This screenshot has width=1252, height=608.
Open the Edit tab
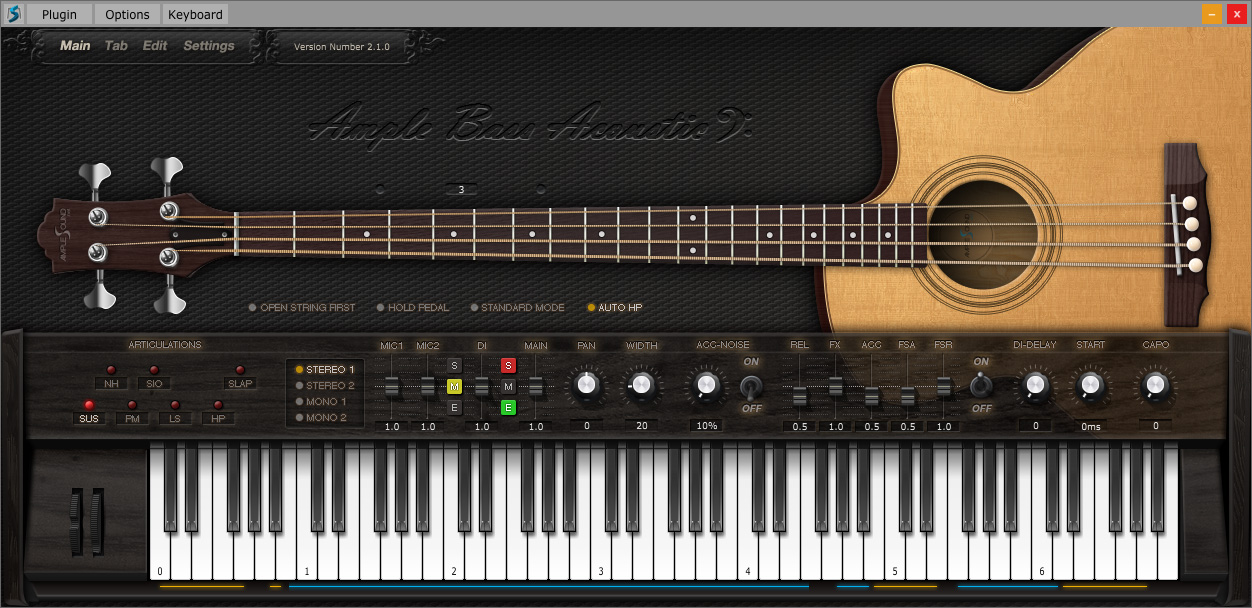[155, 46]
